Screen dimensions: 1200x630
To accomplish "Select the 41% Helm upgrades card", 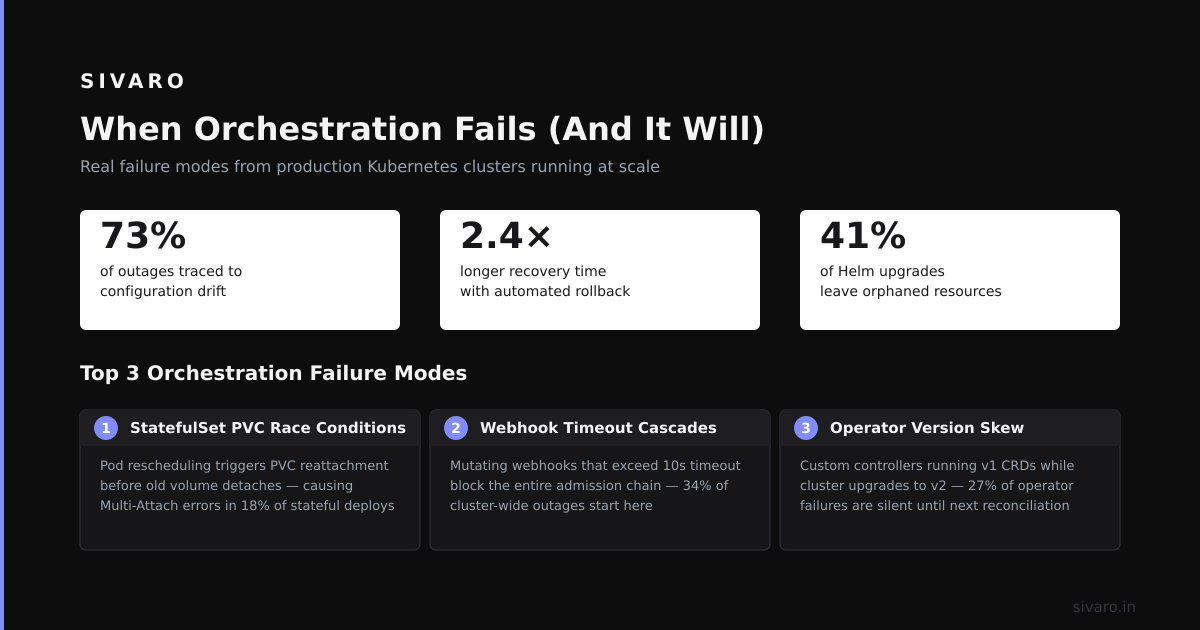I will pyautogui.click(x=960, y=270).
